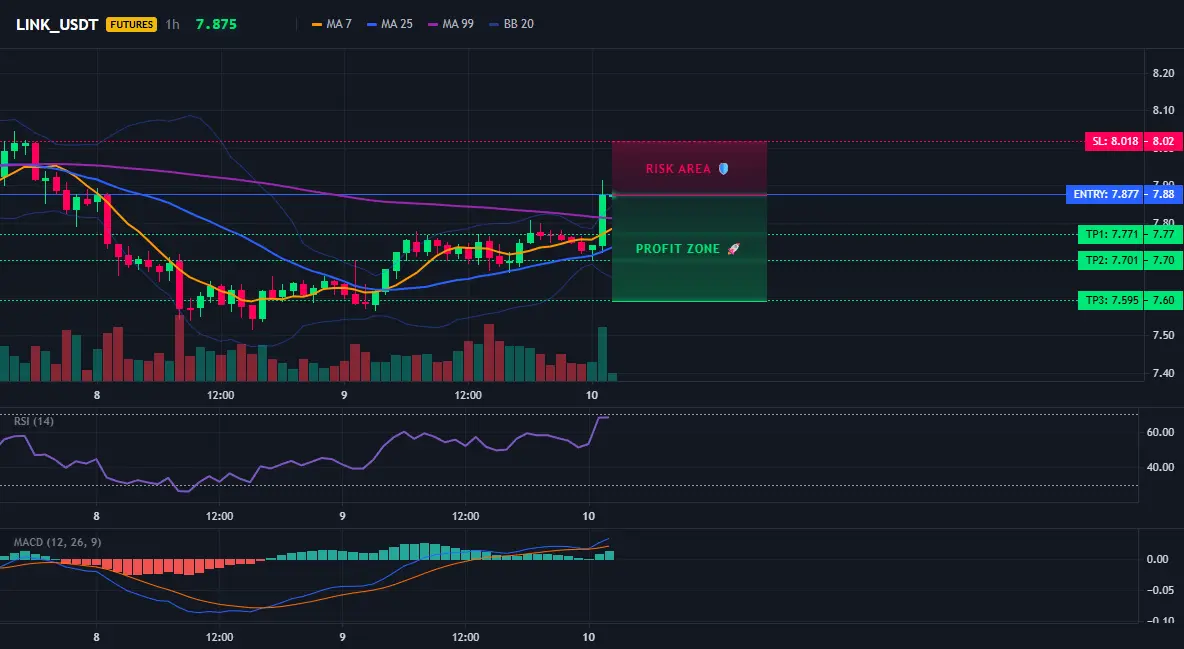The image size is (1184, 649).
Task: Click the TP1: 7.771 target label
Action: click(1110, 234)
